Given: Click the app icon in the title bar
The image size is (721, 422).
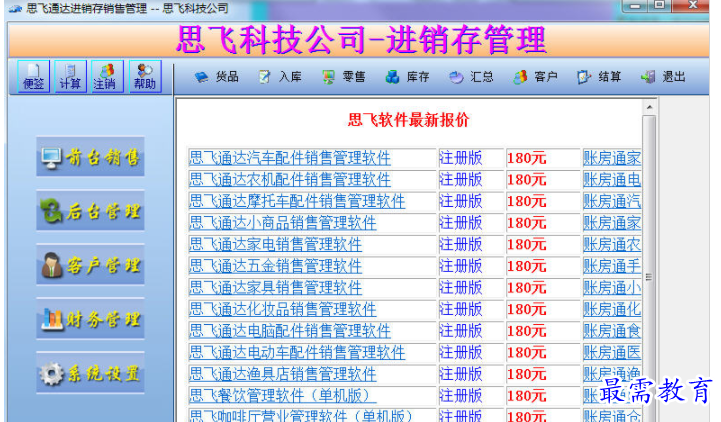Looking at the screenshot, I should click(x=15, y=8).
